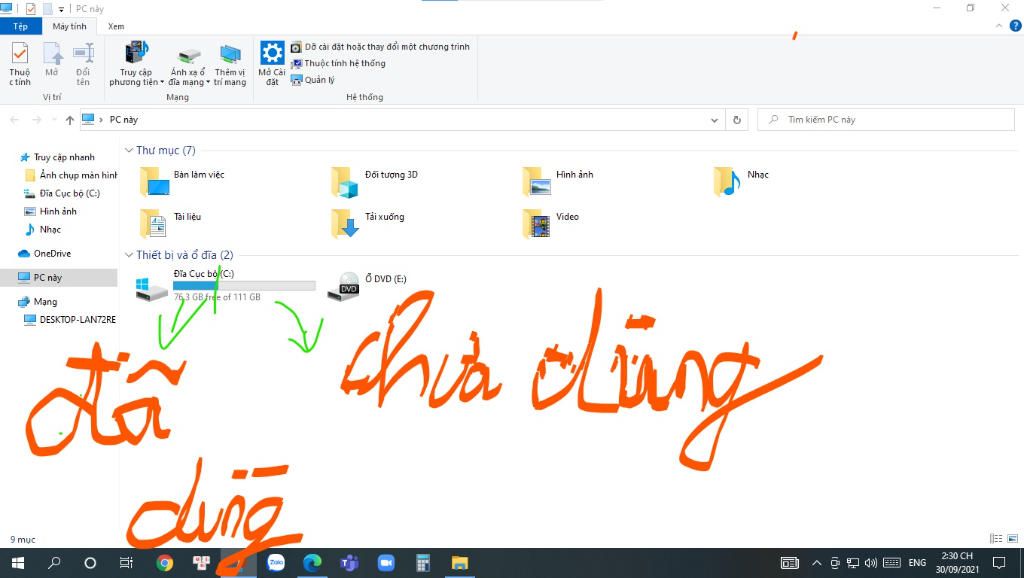Image resolution: width=1024 pixels, height=578 pixels.
Task: Open the quick access toolbar dropdown
Action: click(61, 8)
